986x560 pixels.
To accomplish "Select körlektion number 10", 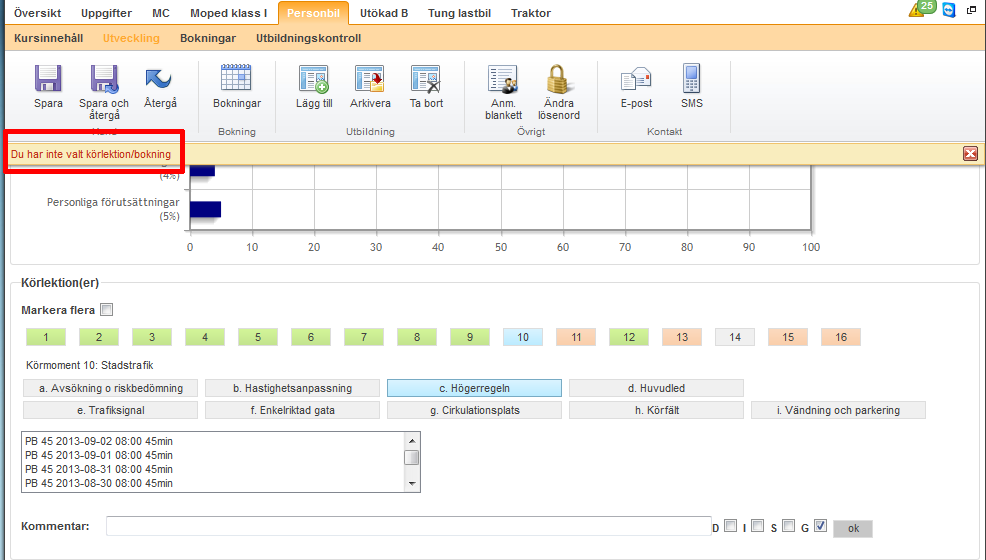I will click(x=523, y=337).
